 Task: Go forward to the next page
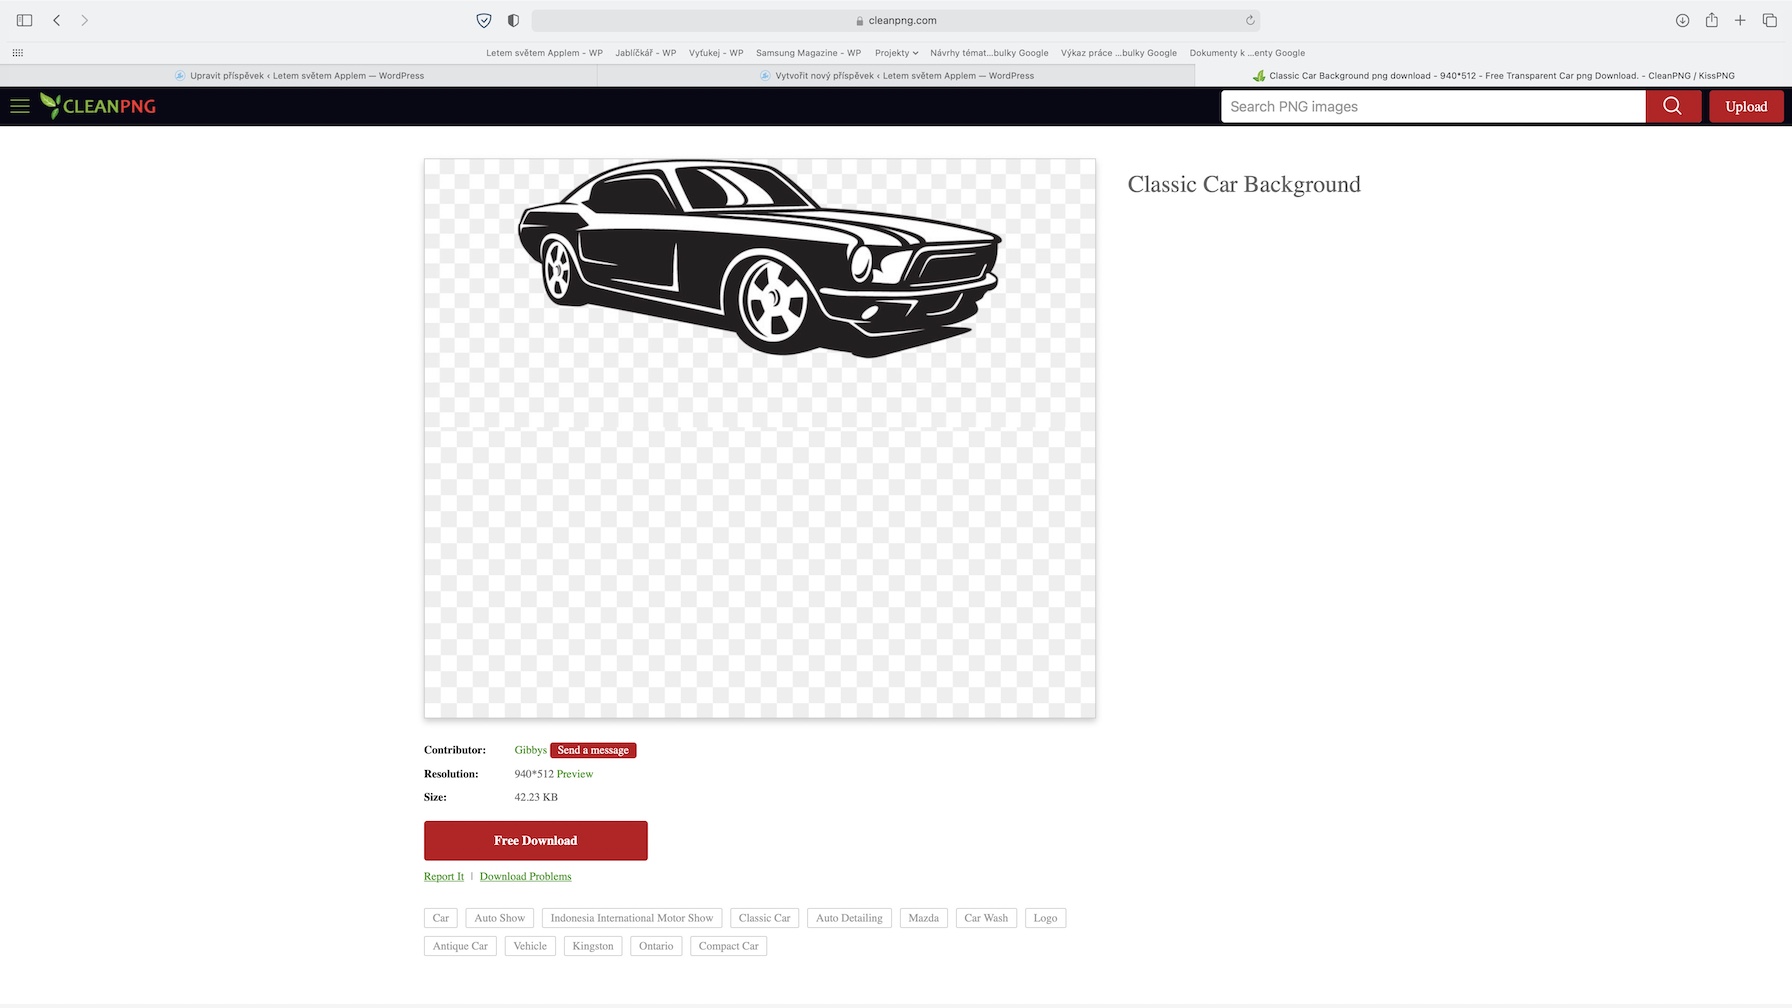[x=85, y=20]
